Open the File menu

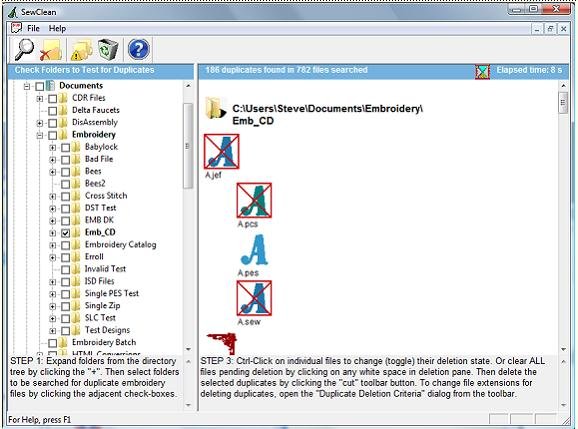tap(33, 28)
